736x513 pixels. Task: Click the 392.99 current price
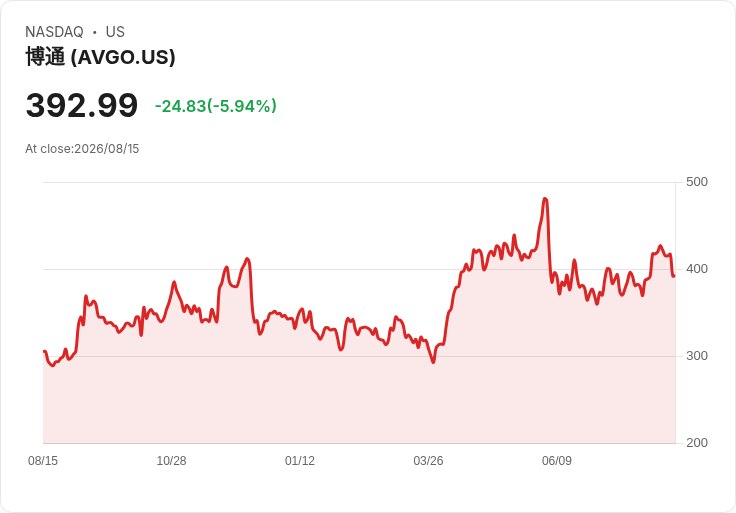click(x=82, y=105)
